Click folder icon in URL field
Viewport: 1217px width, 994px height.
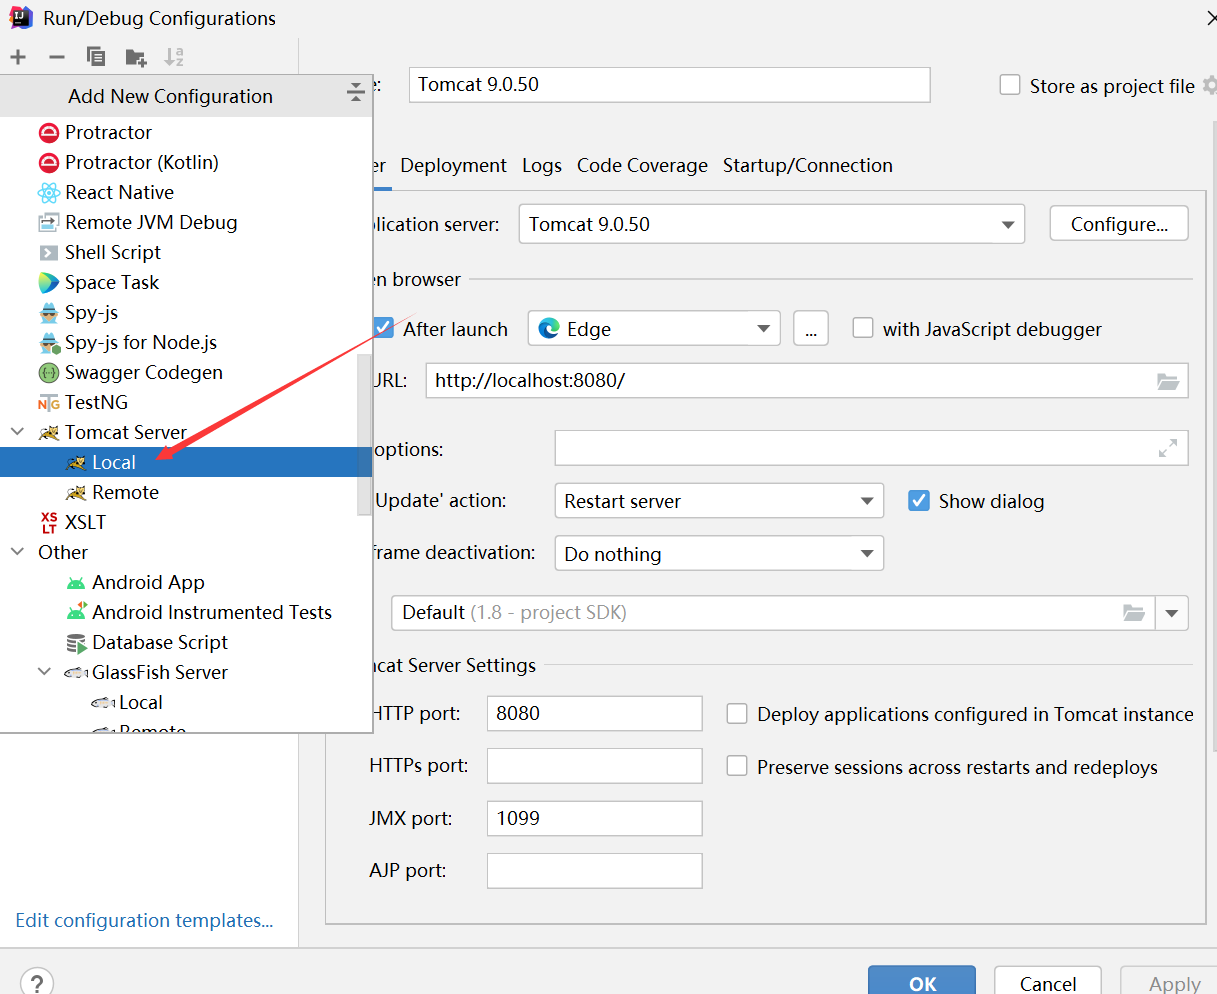coord(1168,381)
